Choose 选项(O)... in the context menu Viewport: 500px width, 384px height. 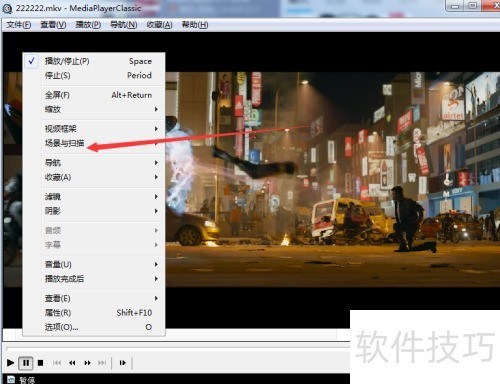click(x=94, y=327)
